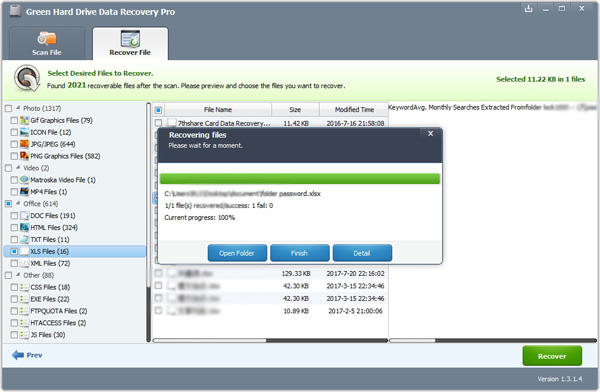Viewport: 600px width, 392px height.
Task: Click the HTML Files icon
Action: [24, 227]
